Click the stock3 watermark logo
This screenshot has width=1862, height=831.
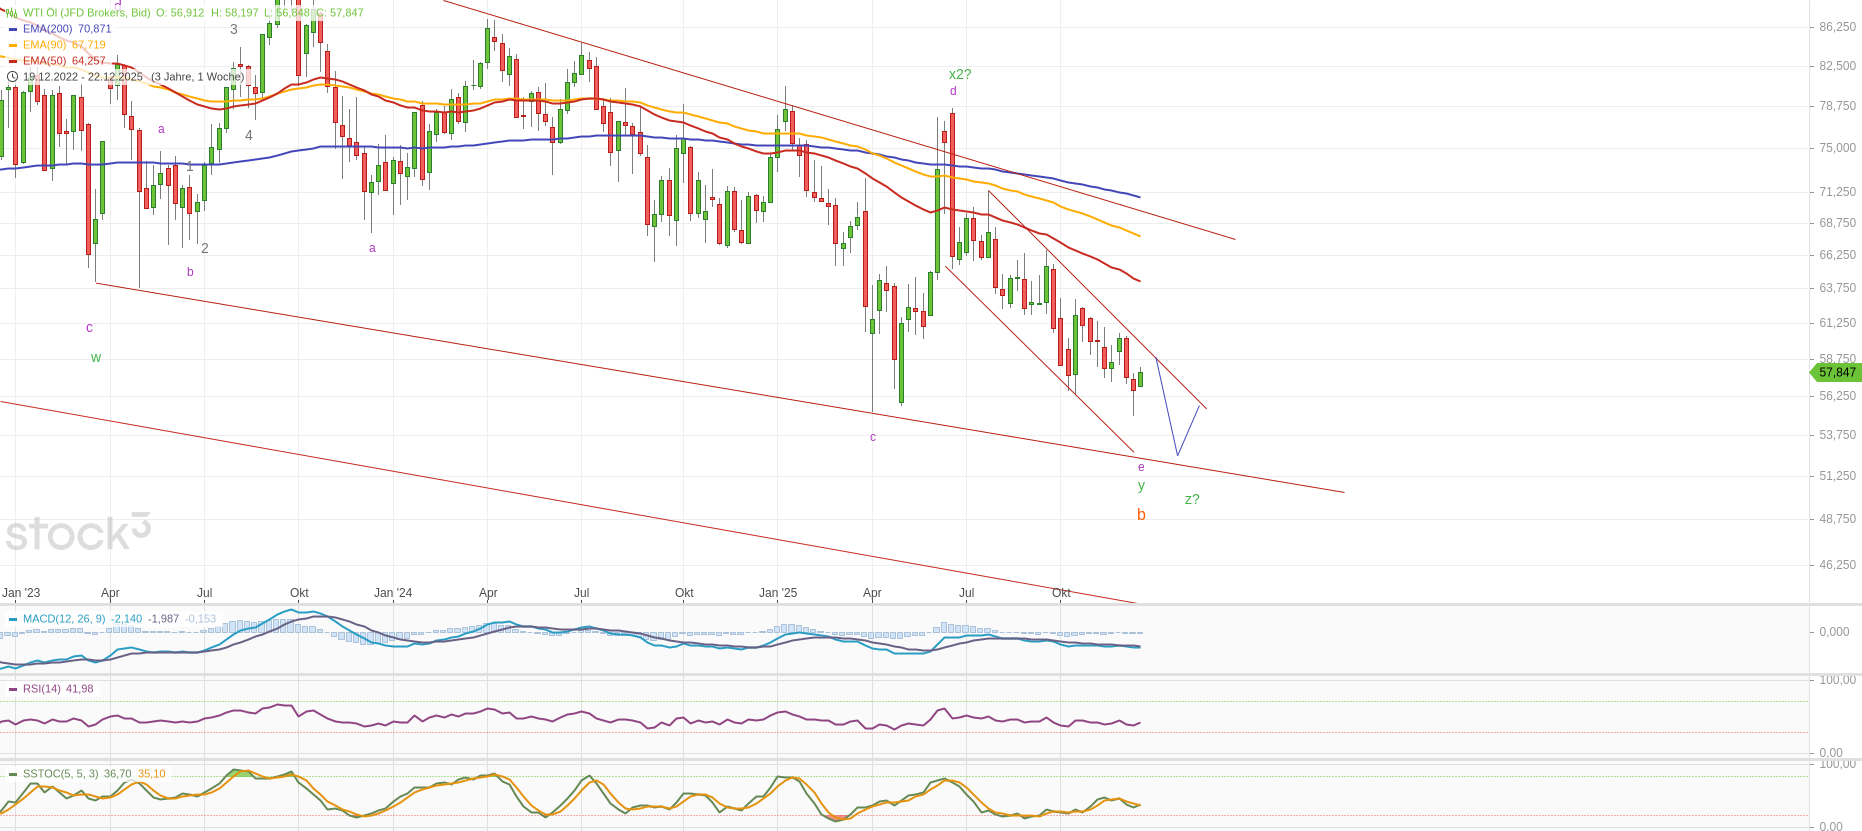point(78,532)
